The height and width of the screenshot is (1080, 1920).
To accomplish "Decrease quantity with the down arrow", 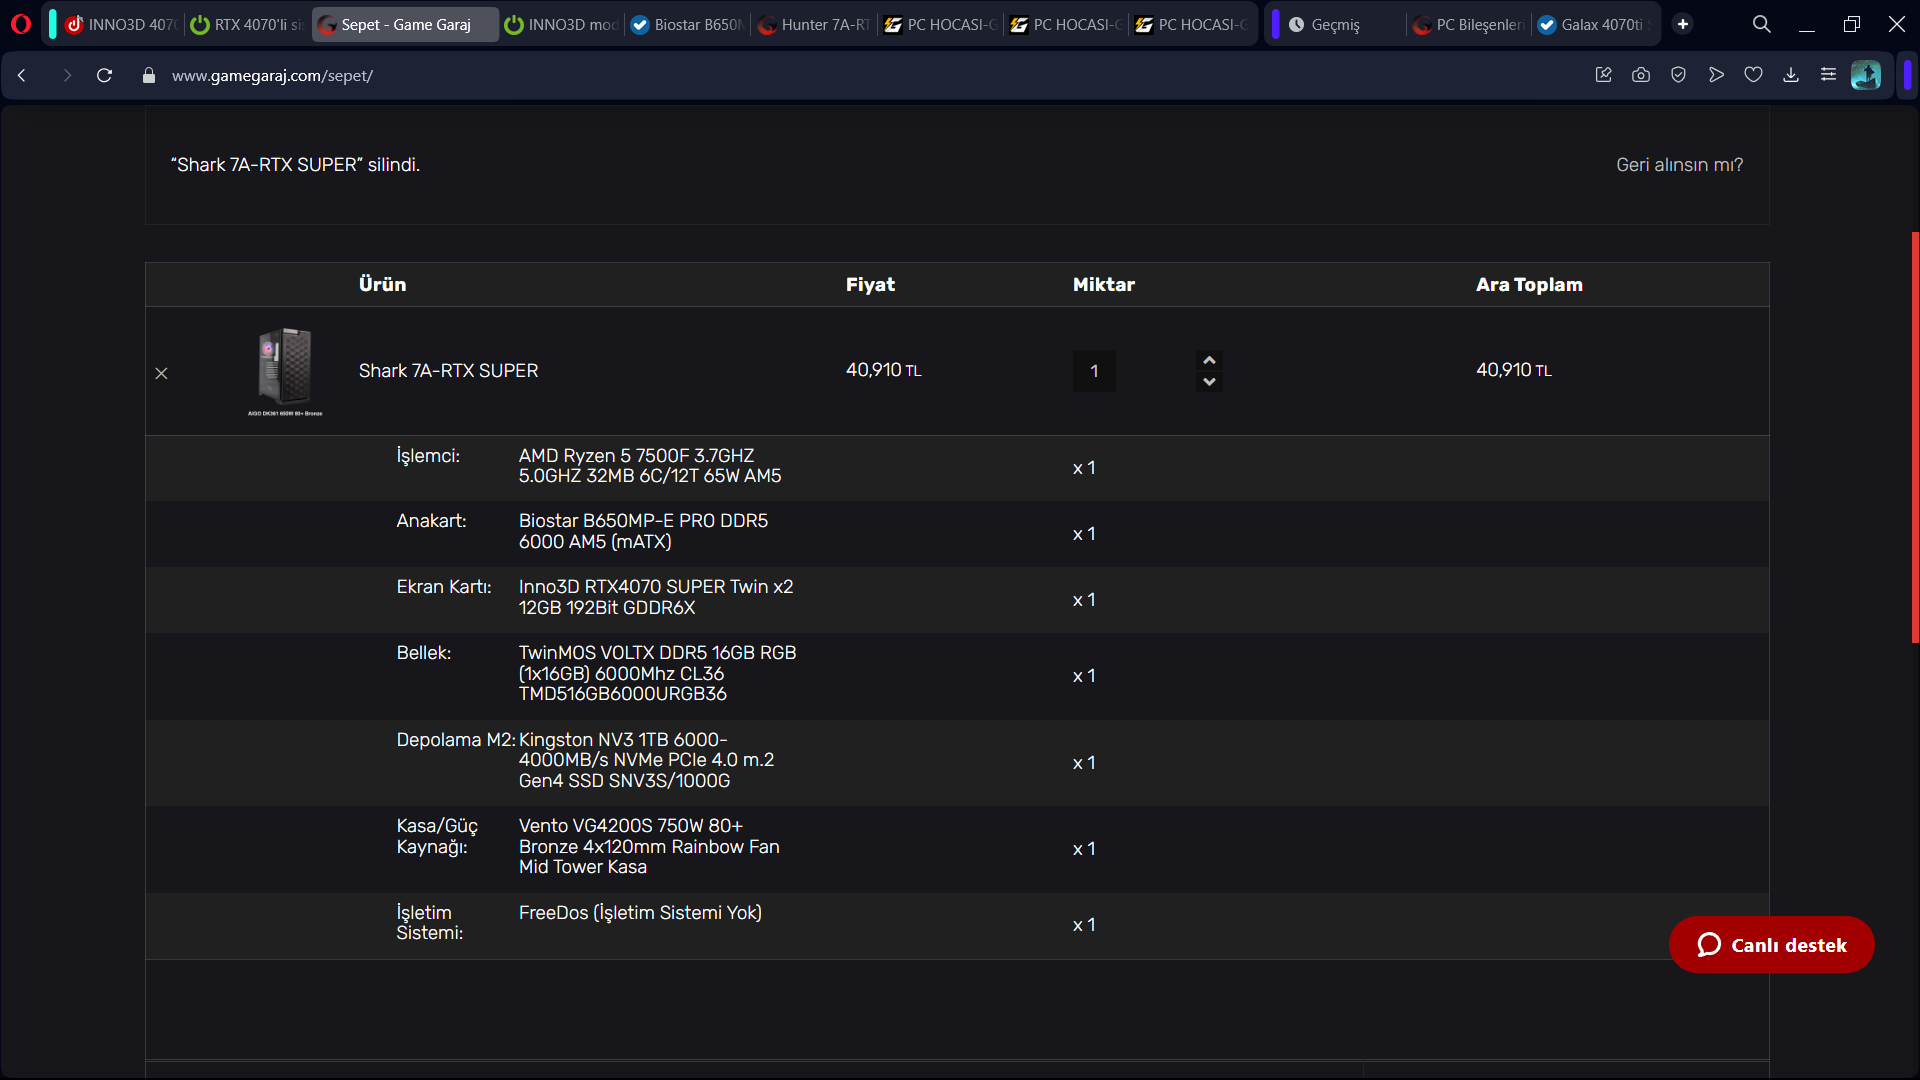I will tap(1209, 382).
